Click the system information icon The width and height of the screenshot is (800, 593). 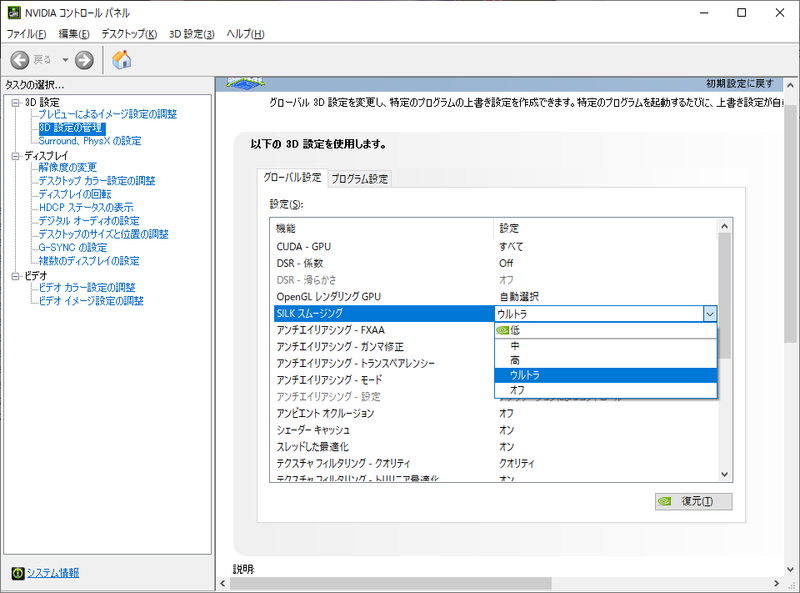tap(17, 573)
